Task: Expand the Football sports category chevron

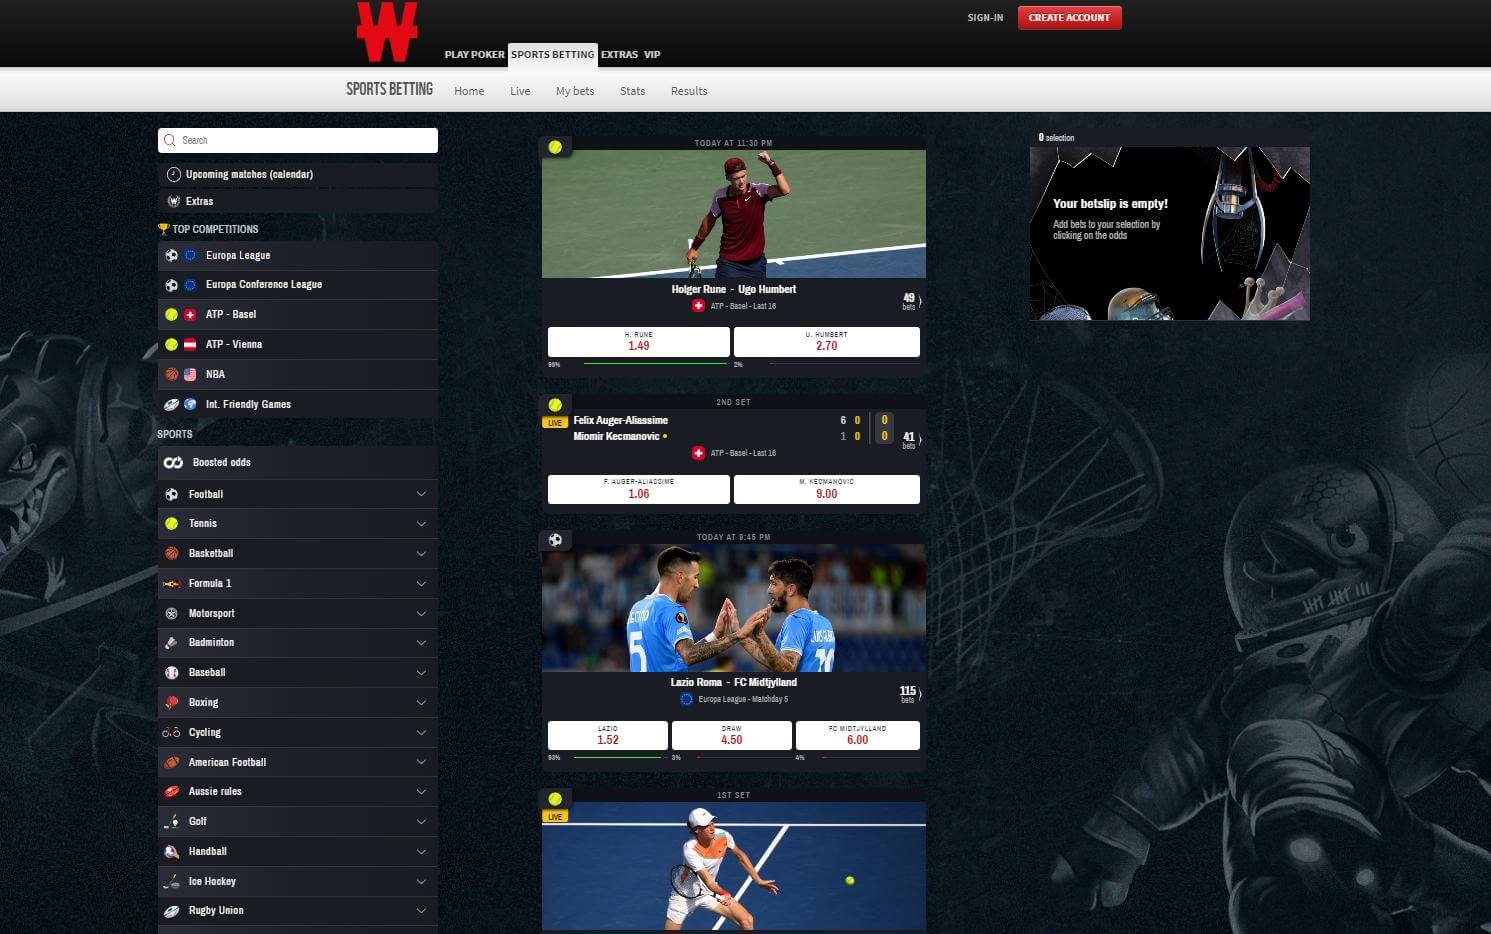Action: 421,494
